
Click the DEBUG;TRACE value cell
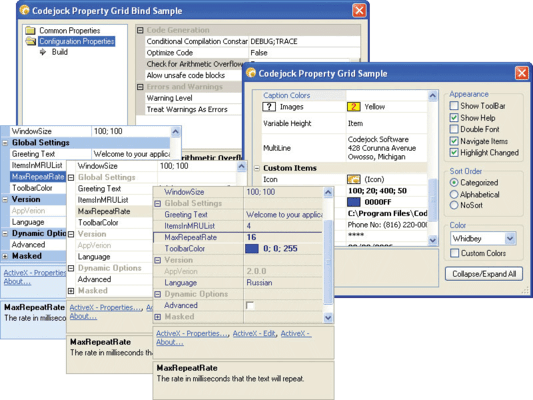304,41
